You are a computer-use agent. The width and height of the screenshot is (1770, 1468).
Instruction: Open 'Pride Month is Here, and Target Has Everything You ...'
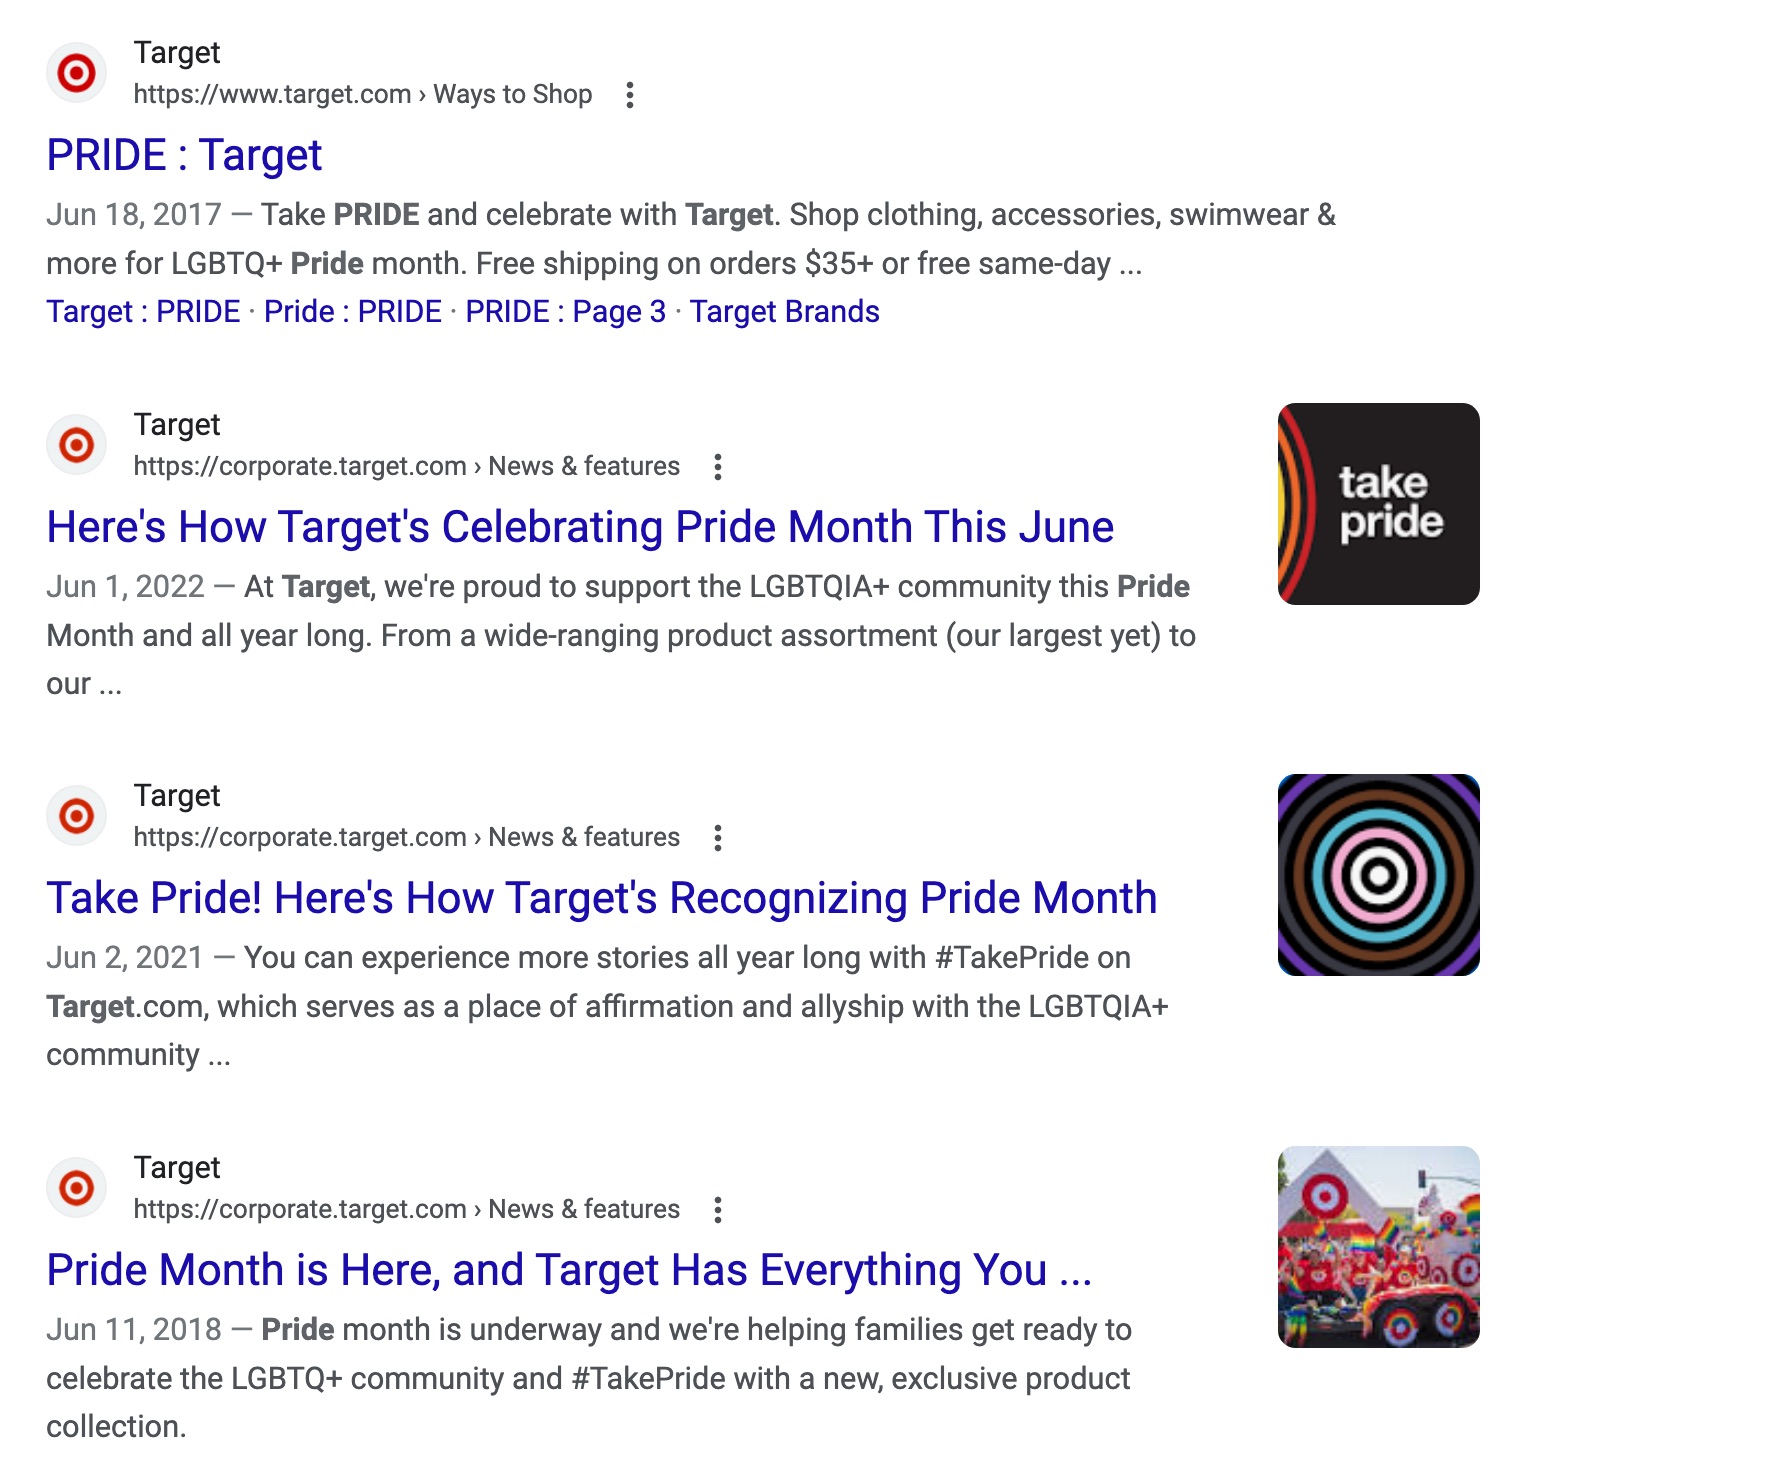pyautogui.click(x=569, y=1270)
